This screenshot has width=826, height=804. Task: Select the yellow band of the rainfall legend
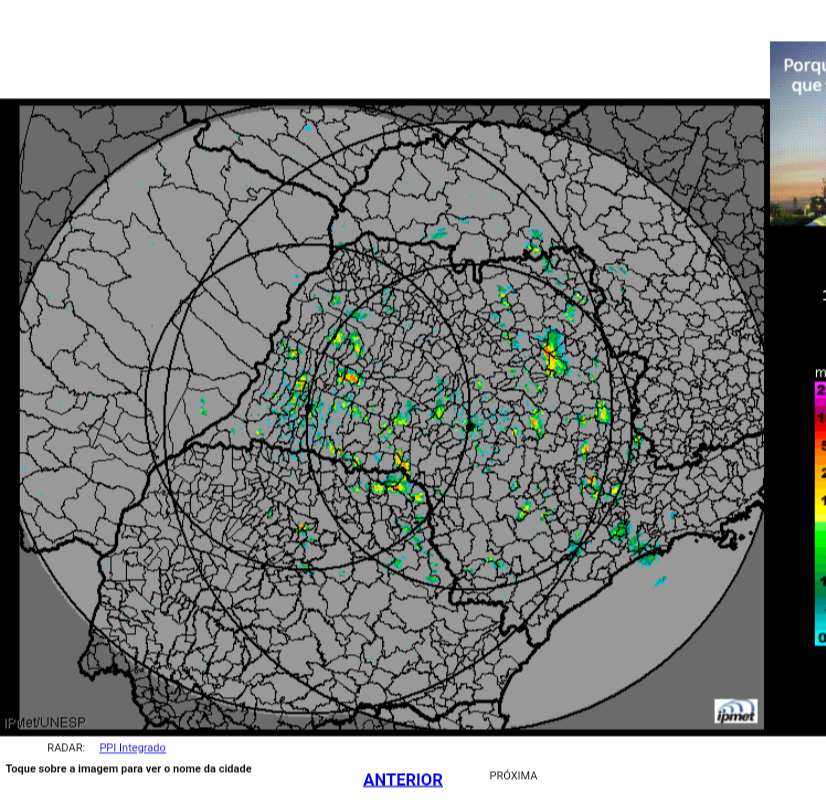820,504
